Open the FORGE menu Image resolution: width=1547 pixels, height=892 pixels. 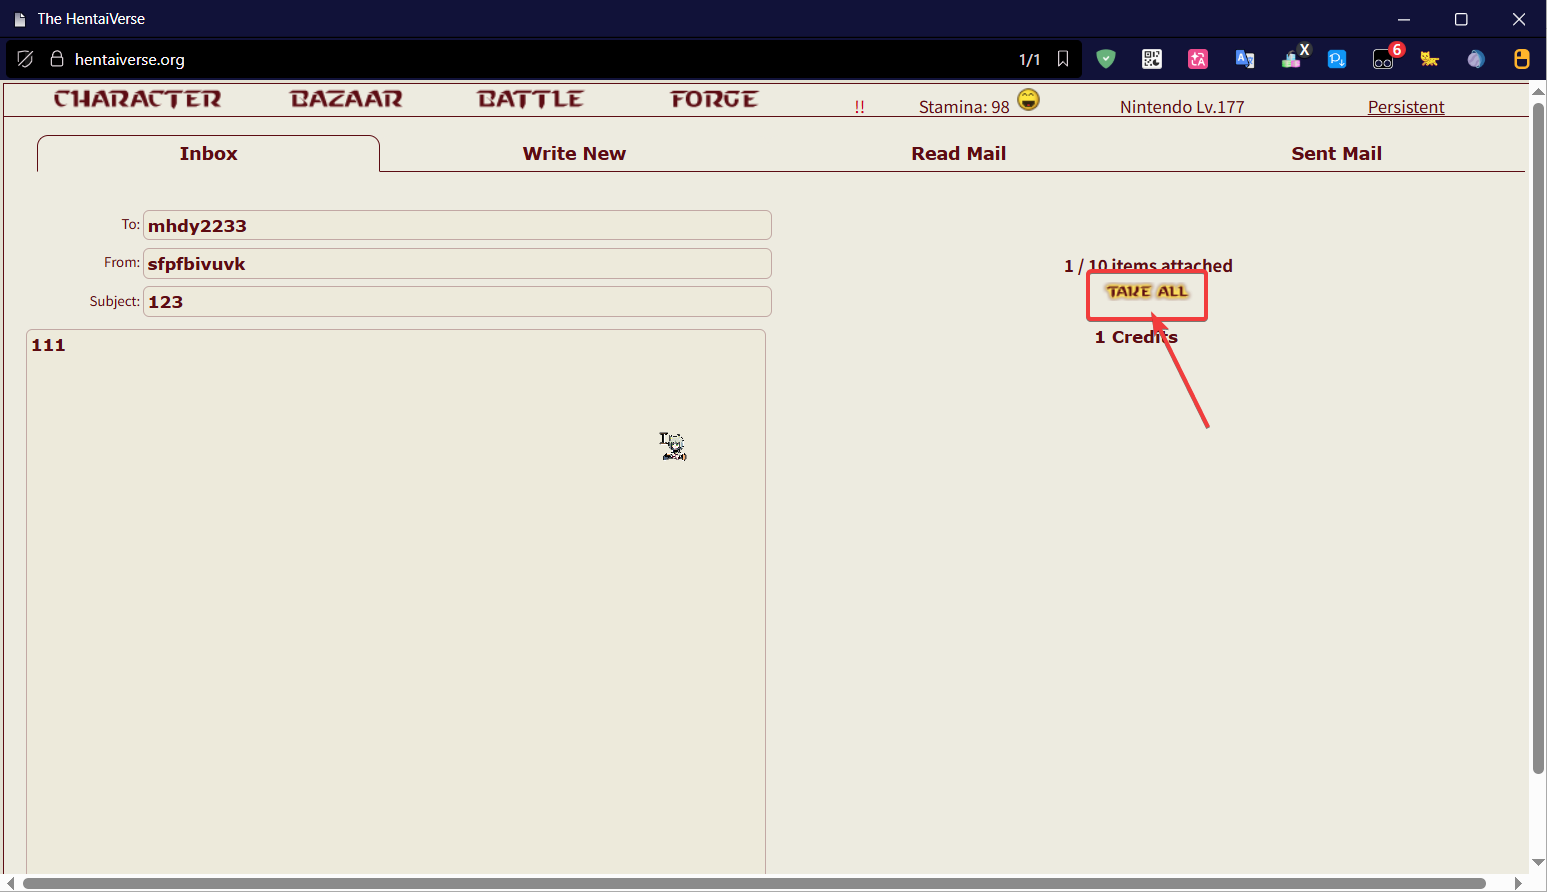(714, 99)
